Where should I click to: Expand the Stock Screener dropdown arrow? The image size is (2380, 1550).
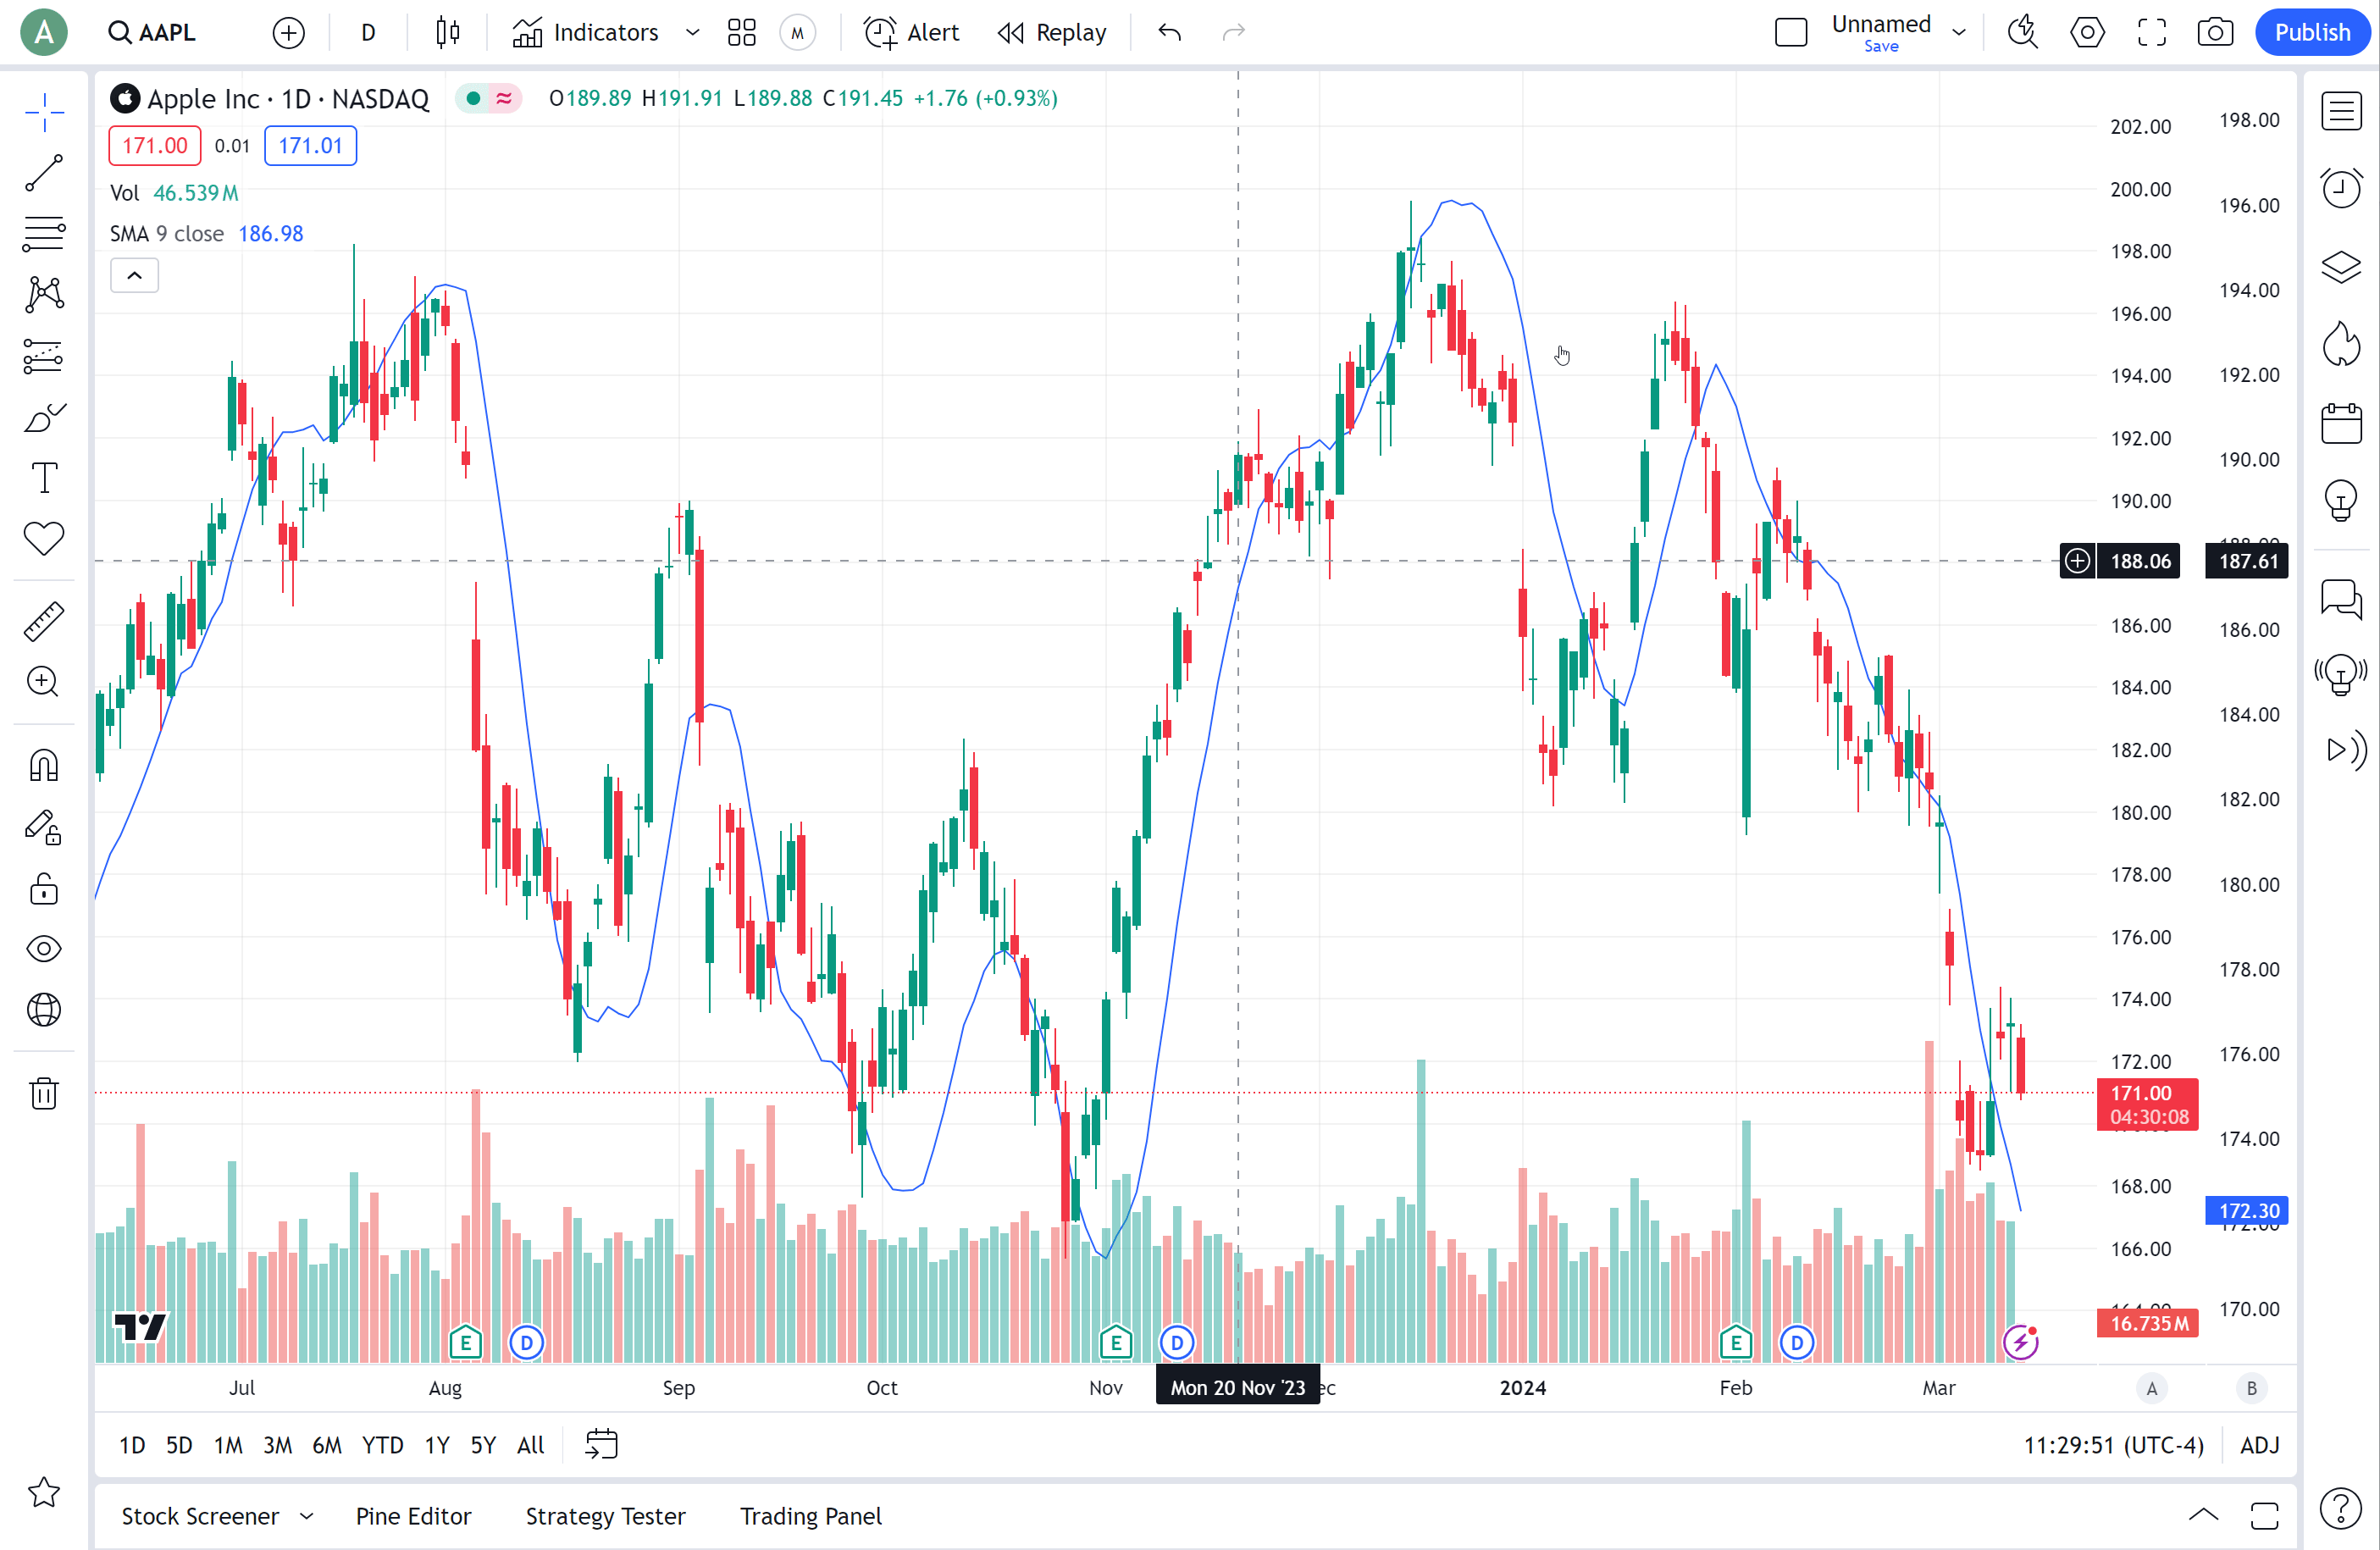click(x=307, y=1516)
